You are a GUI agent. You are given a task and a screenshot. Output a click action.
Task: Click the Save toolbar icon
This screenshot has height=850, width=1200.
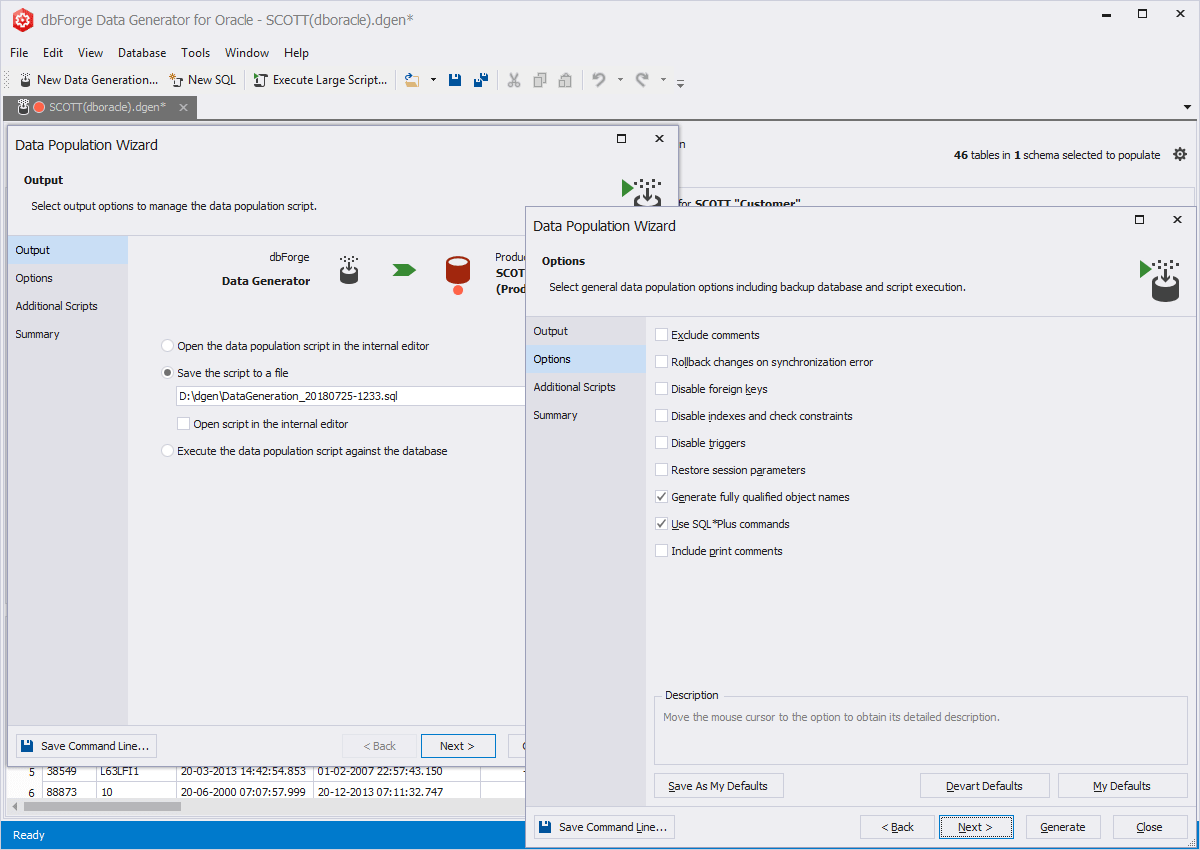[455, 79]
